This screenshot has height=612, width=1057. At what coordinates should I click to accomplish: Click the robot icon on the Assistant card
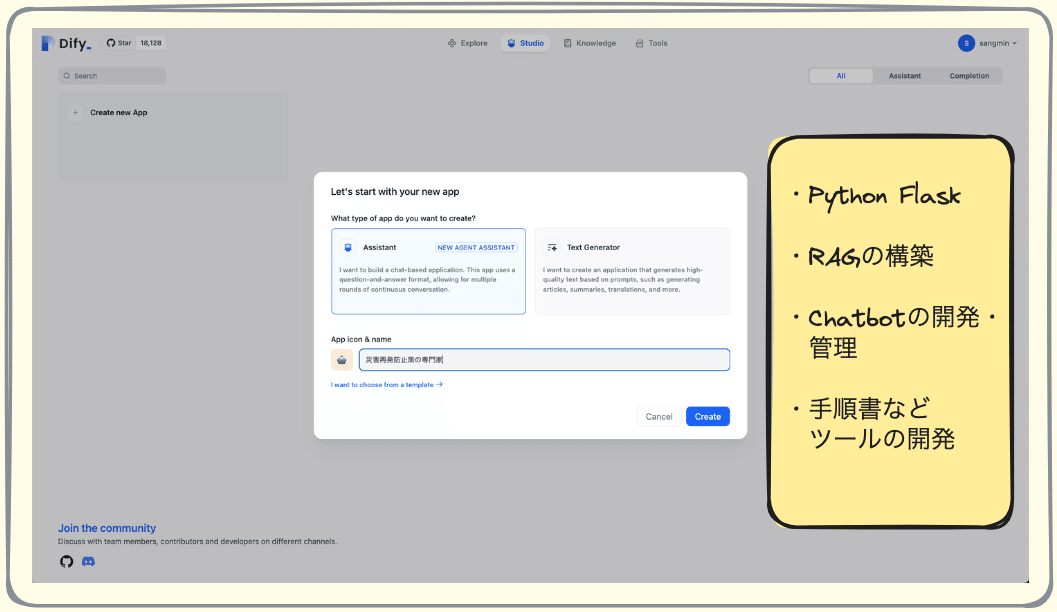click(350, 247)
